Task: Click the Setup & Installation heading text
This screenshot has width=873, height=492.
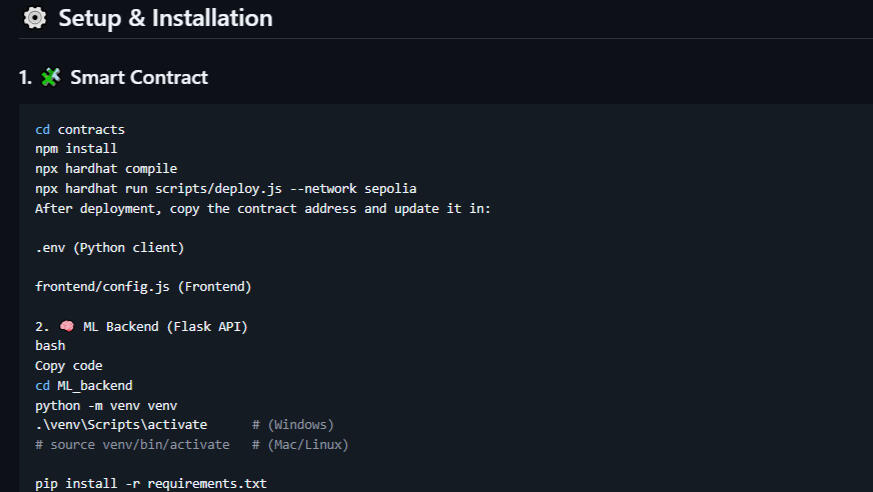Action: point(165,19)
